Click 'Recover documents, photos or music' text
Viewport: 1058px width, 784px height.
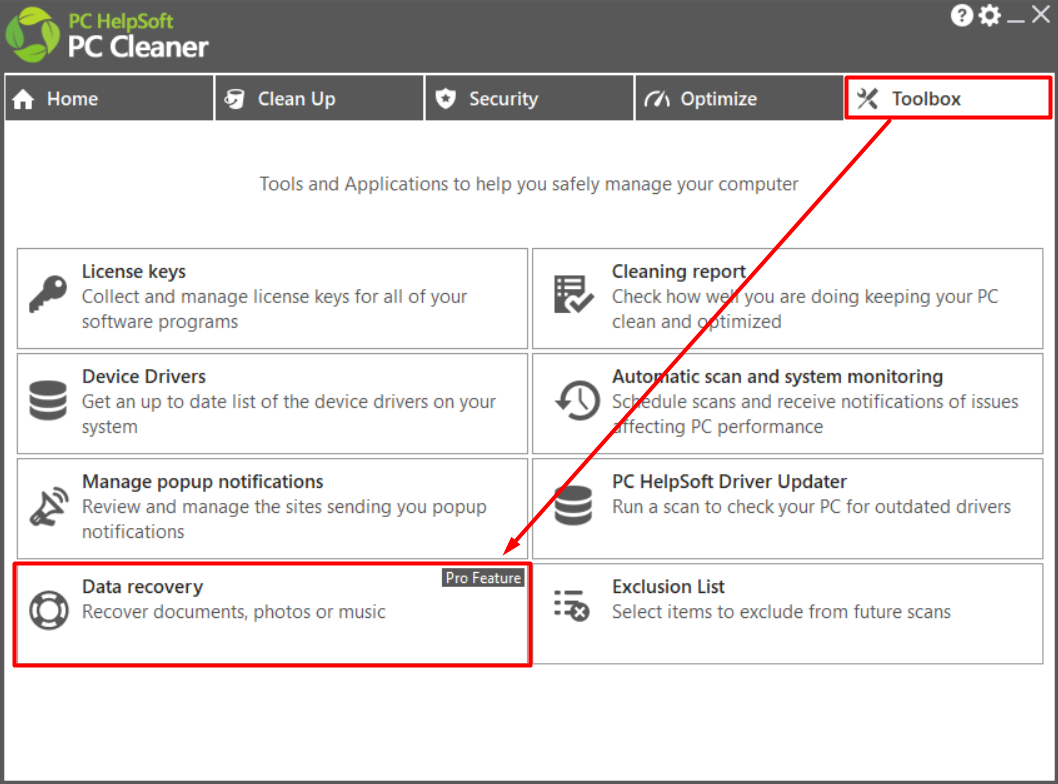point(233,611)
